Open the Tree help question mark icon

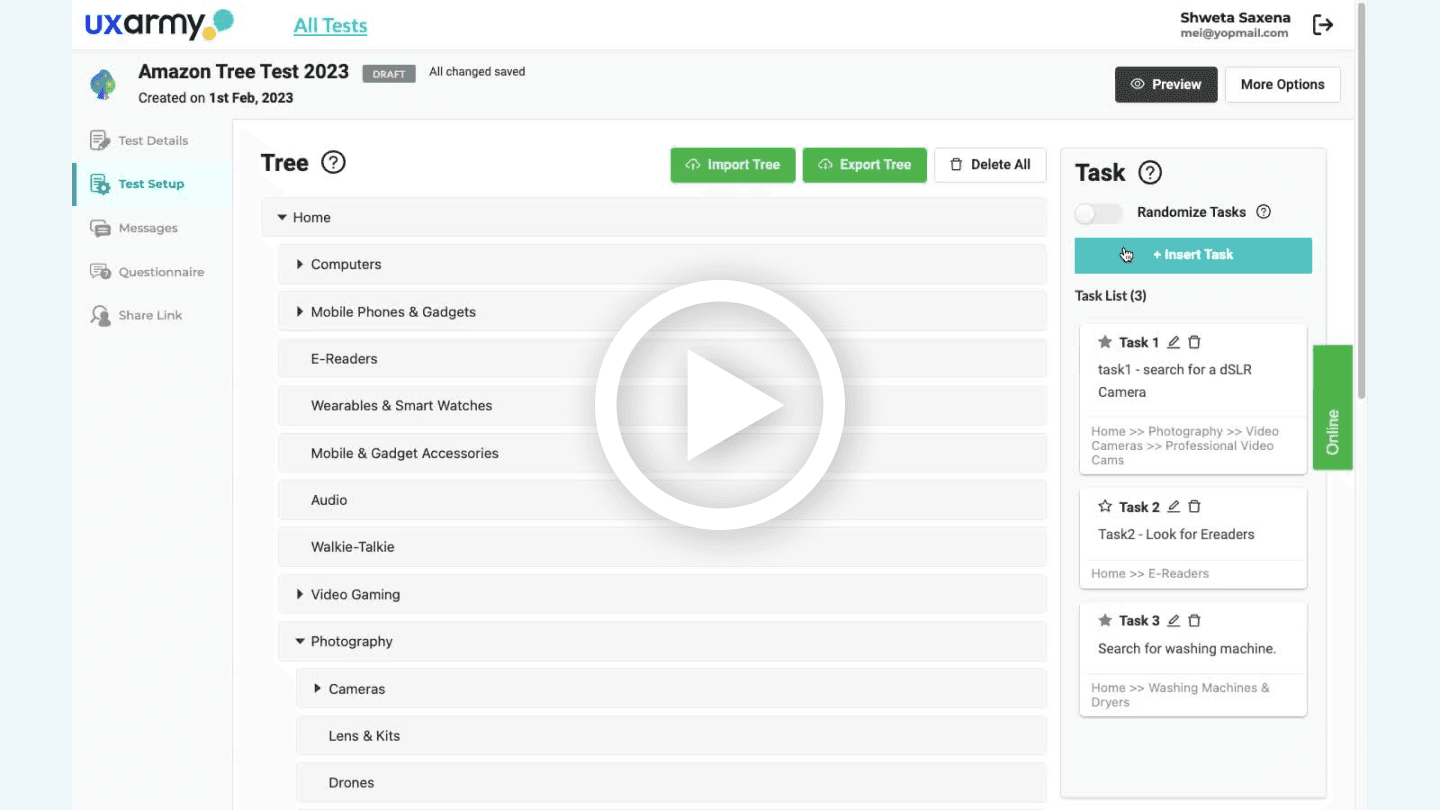pyautogui.click(x=333, y=162)
